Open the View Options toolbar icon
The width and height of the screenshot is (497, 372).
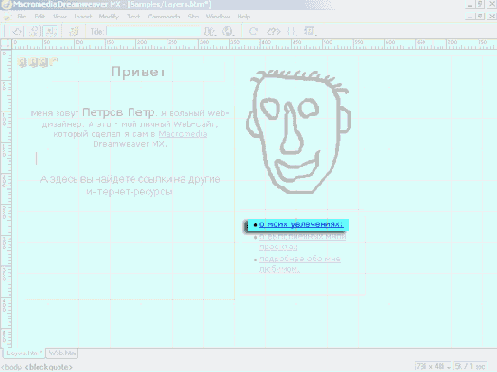[x=310, y=31]
